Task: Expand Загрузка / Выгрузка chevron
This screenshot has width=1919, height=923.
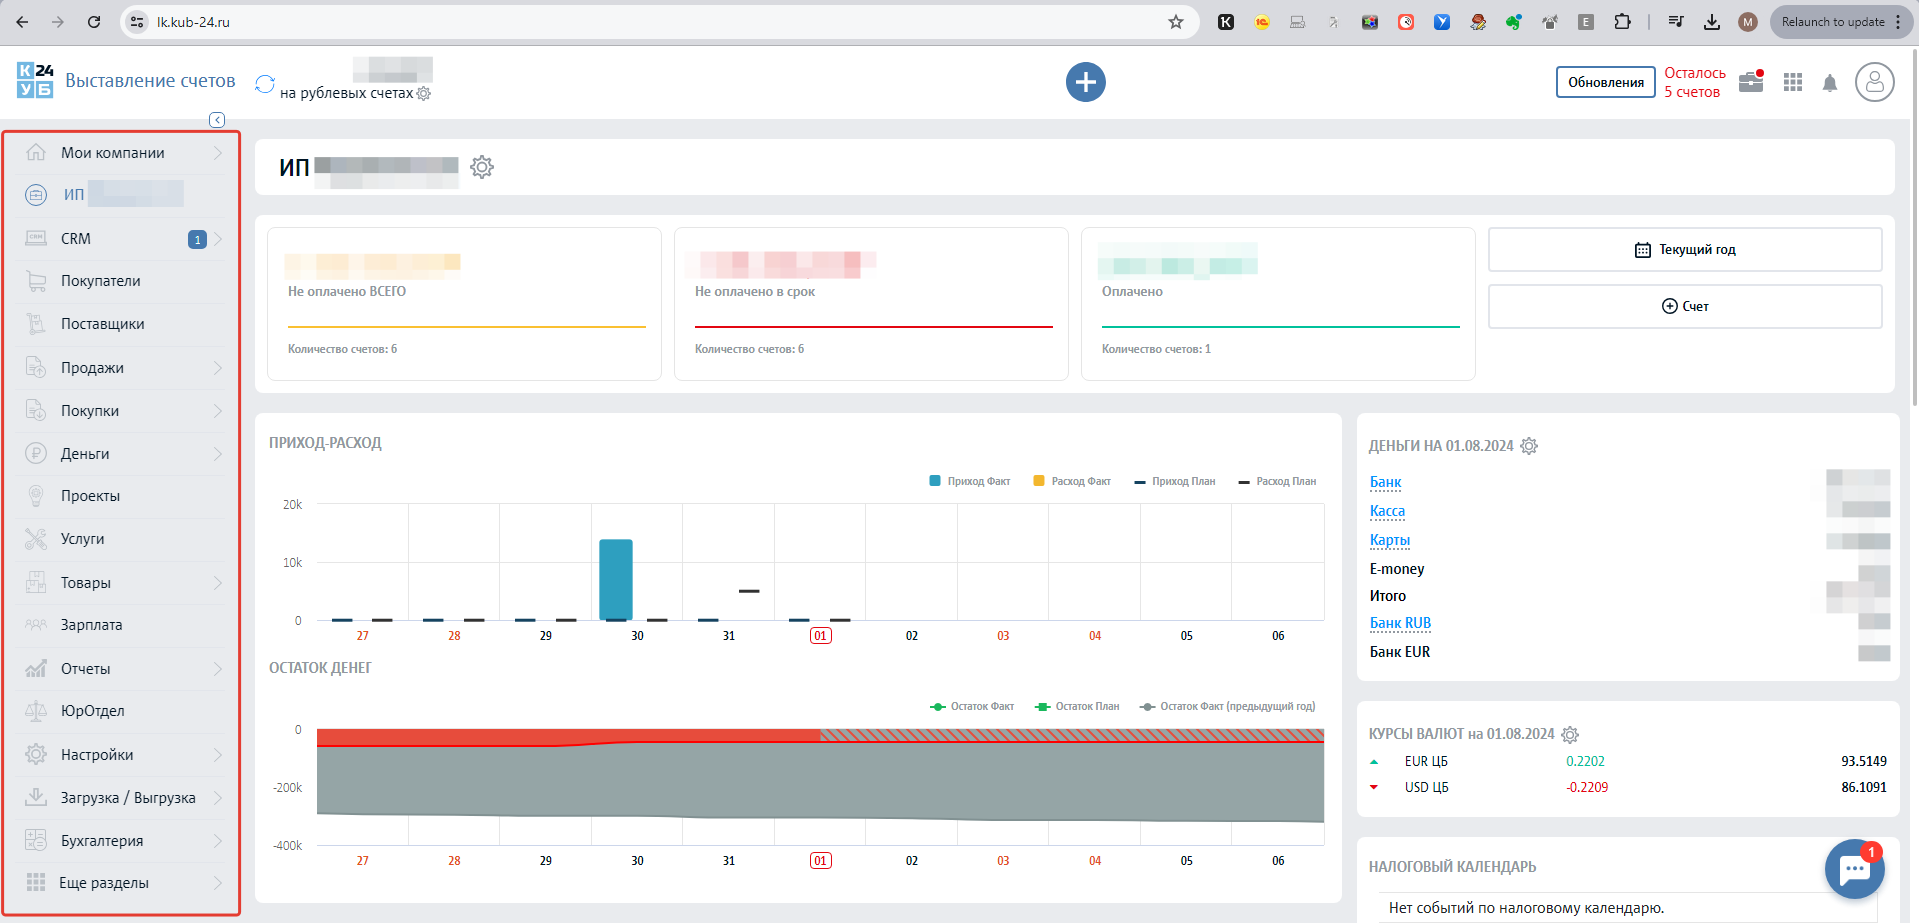Action: pyautogui.click(x=217, y=798)
